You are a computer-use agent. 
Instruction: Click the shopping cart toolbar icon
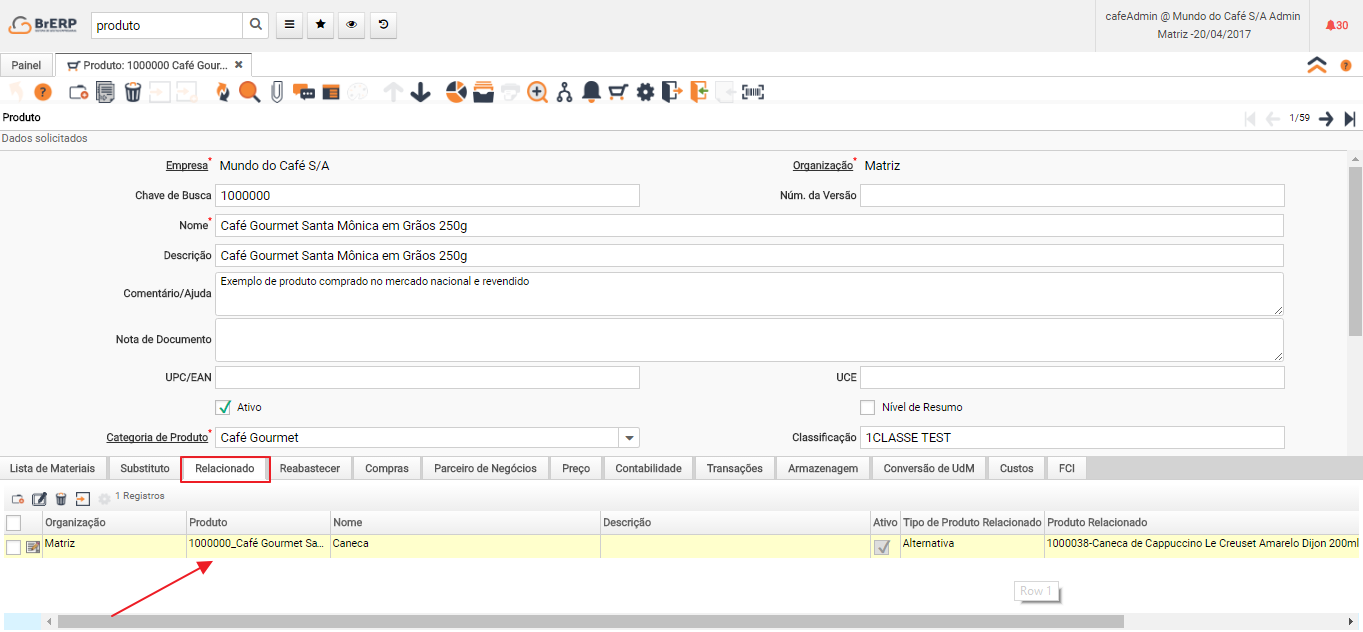(618, 92)
